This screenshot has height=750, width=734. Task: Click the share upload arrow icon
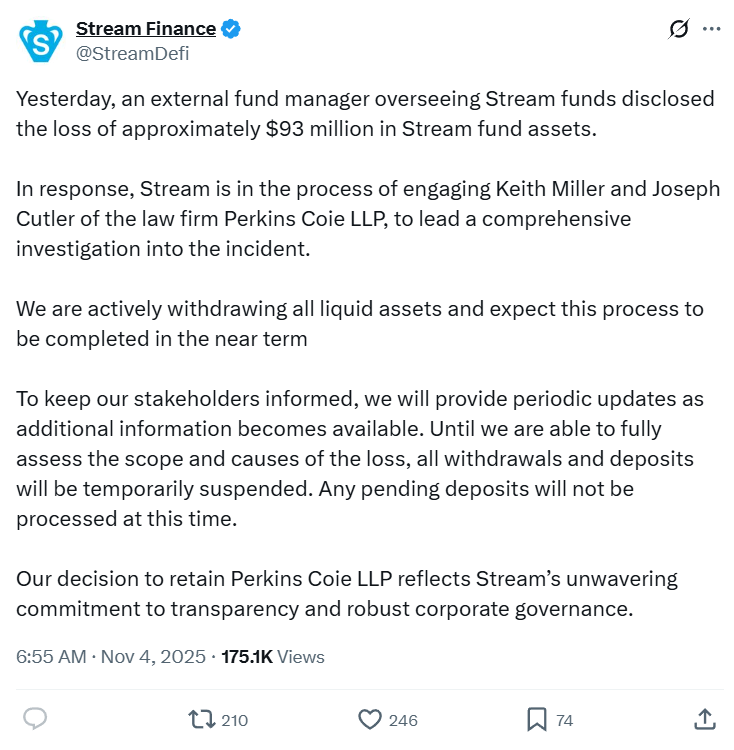(x=705, y=719)
